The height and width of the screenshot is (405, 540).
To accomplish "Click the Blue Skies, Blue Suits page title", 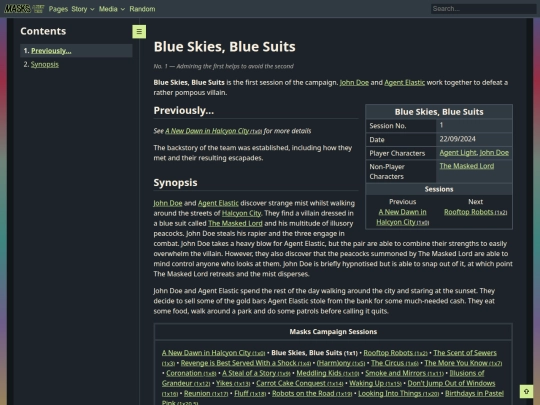I will click(x=225, y=47).
